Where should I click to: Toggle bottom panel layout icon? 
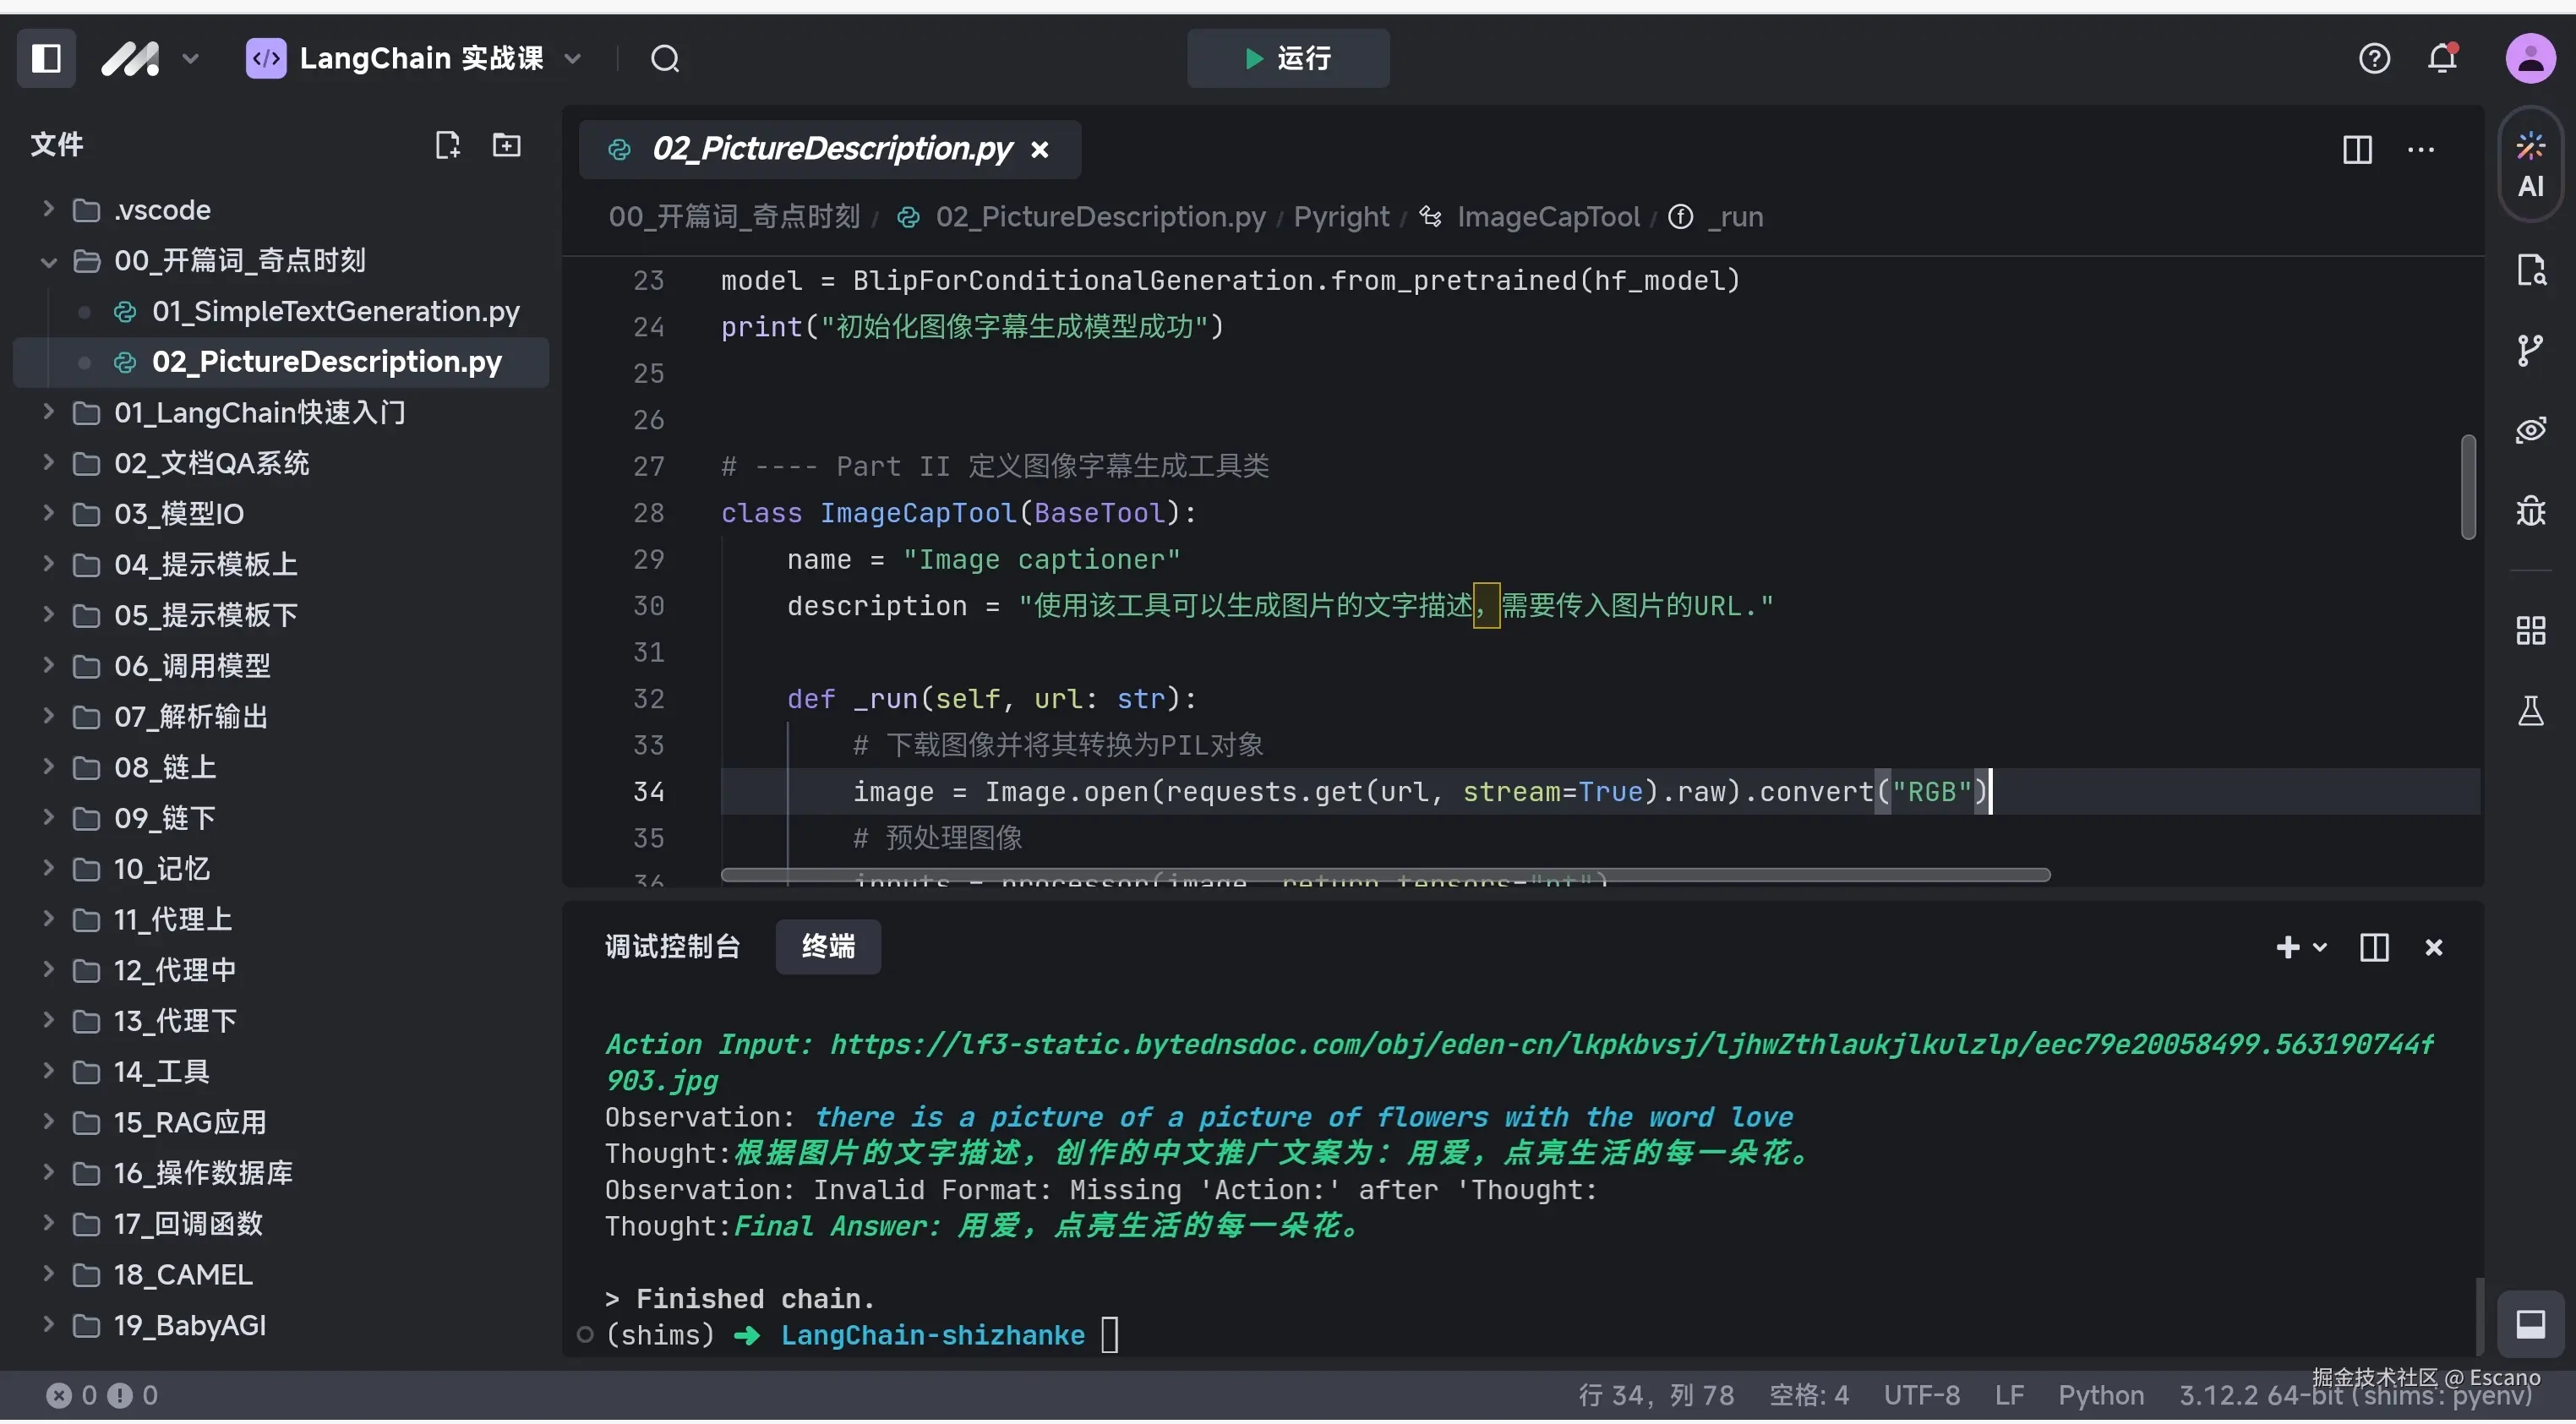pos(2530,1326)
